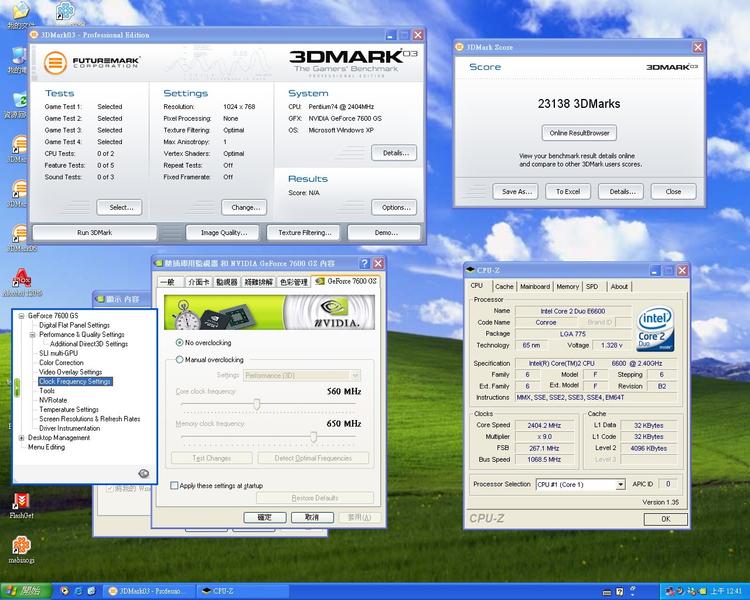Click the Image Quality... button
The image size is (750, 600).
pyautogui.click(x=223, y=233)
